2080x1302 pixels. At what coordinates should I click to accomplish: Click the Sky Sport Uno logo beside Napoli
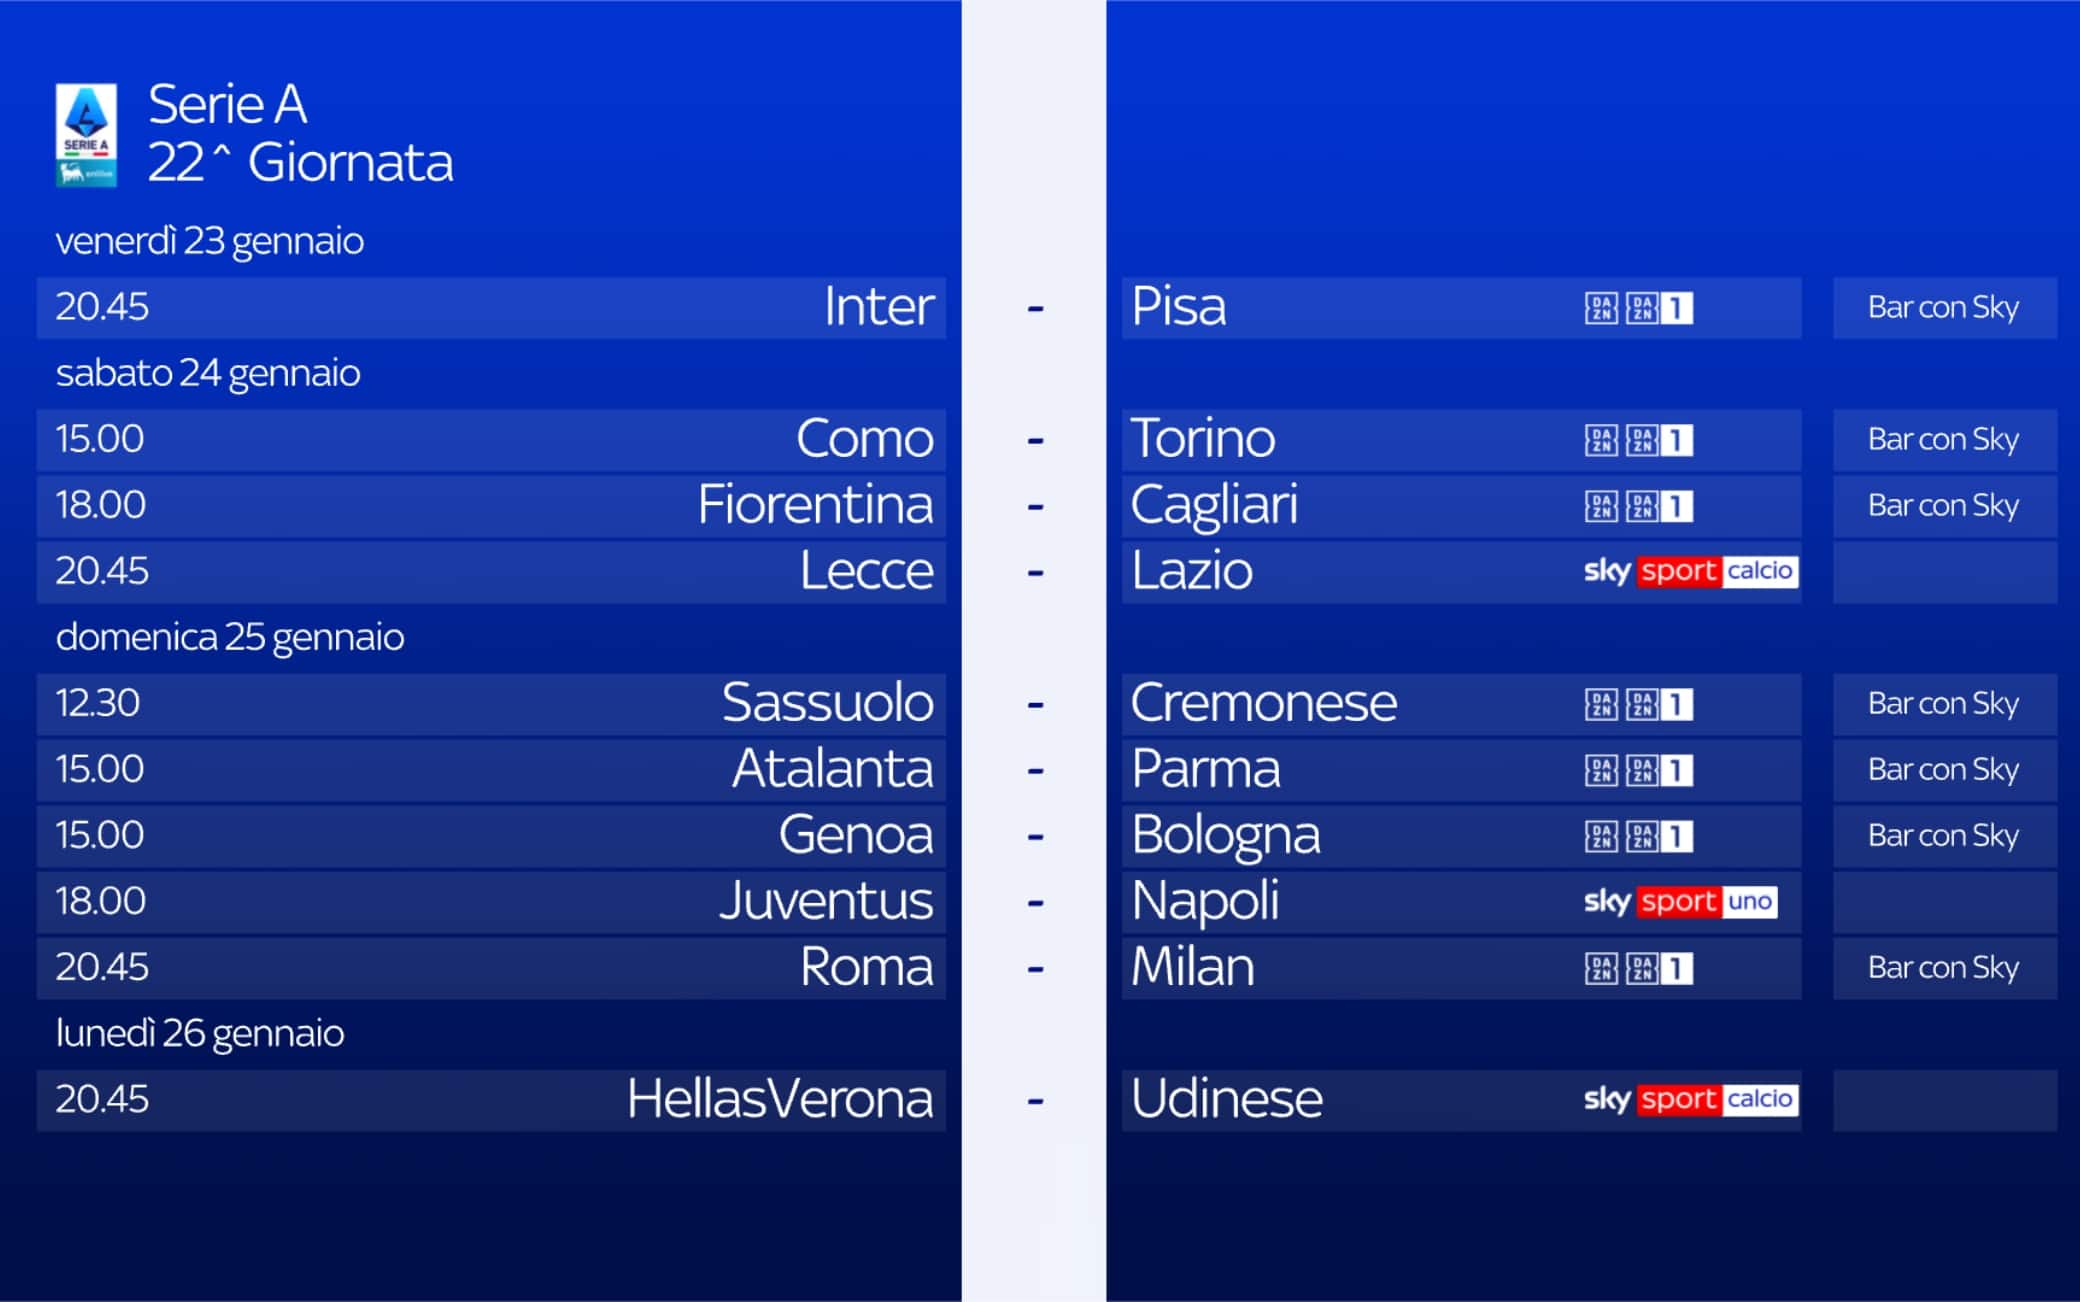click(1680, 902)
